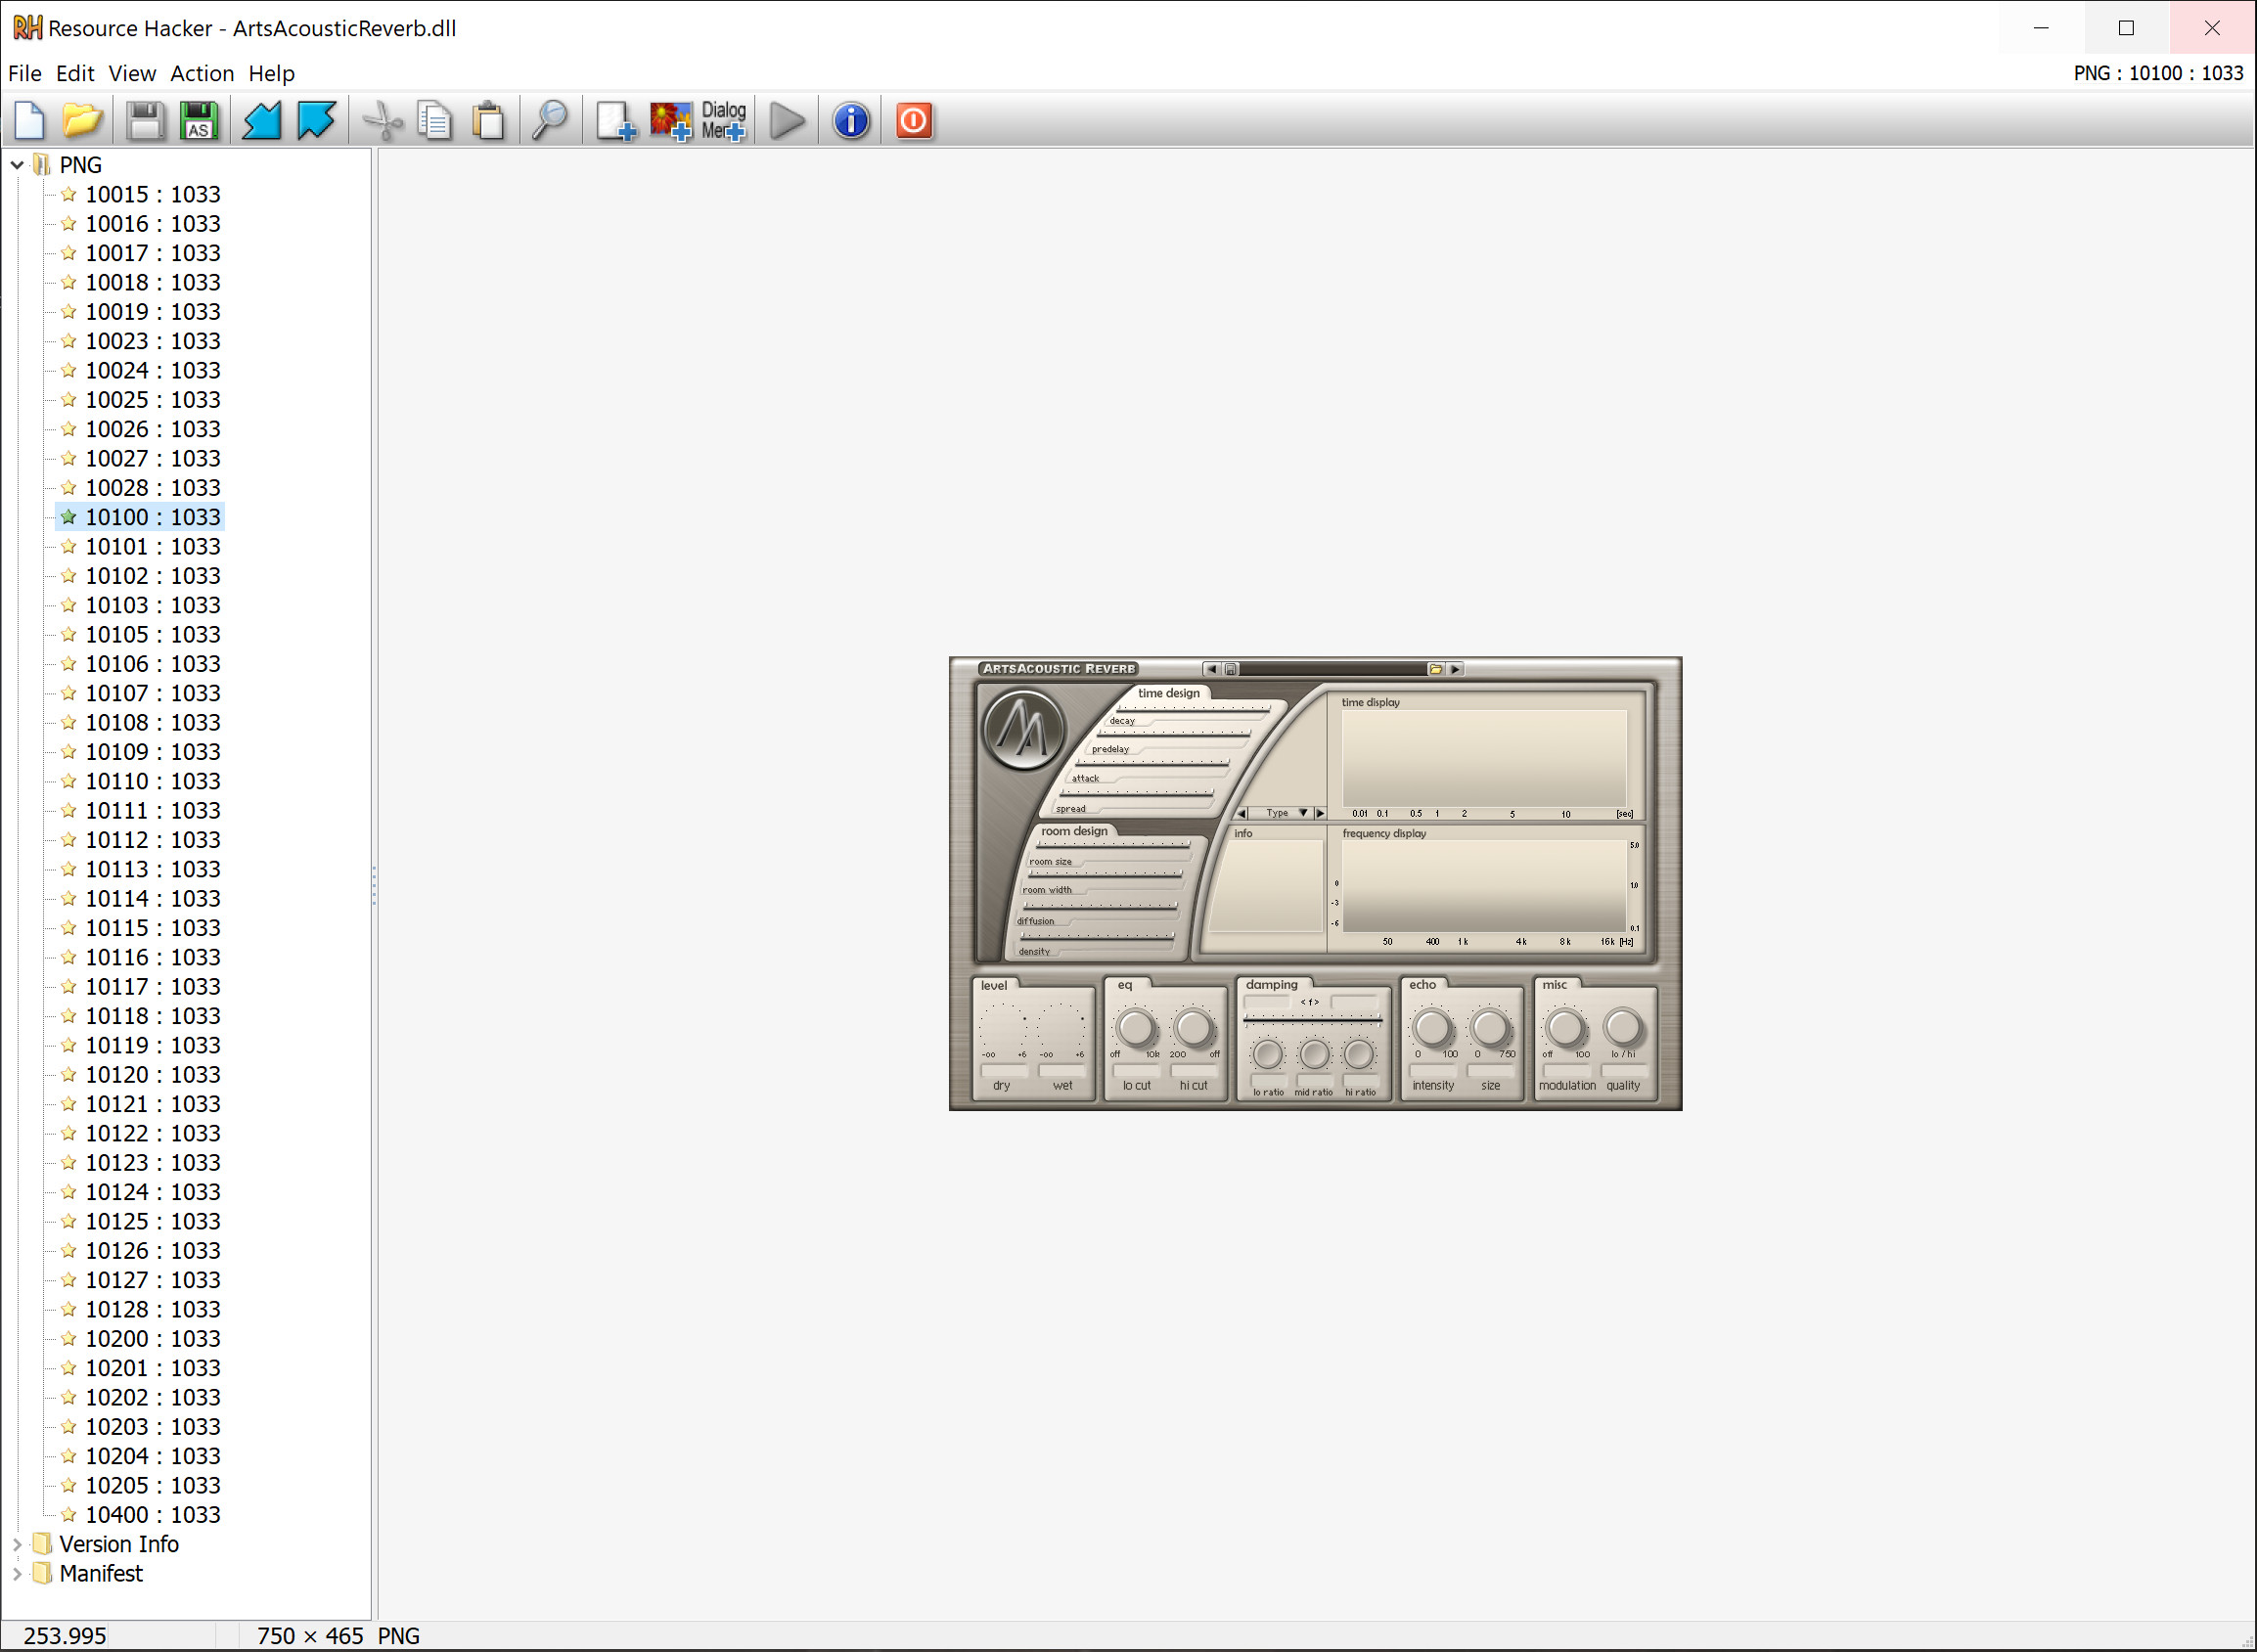The height and width of the screenshot is (1652, 2257).
Task: Select resource 10017 : 1033
Action: [x=152, y=253]
